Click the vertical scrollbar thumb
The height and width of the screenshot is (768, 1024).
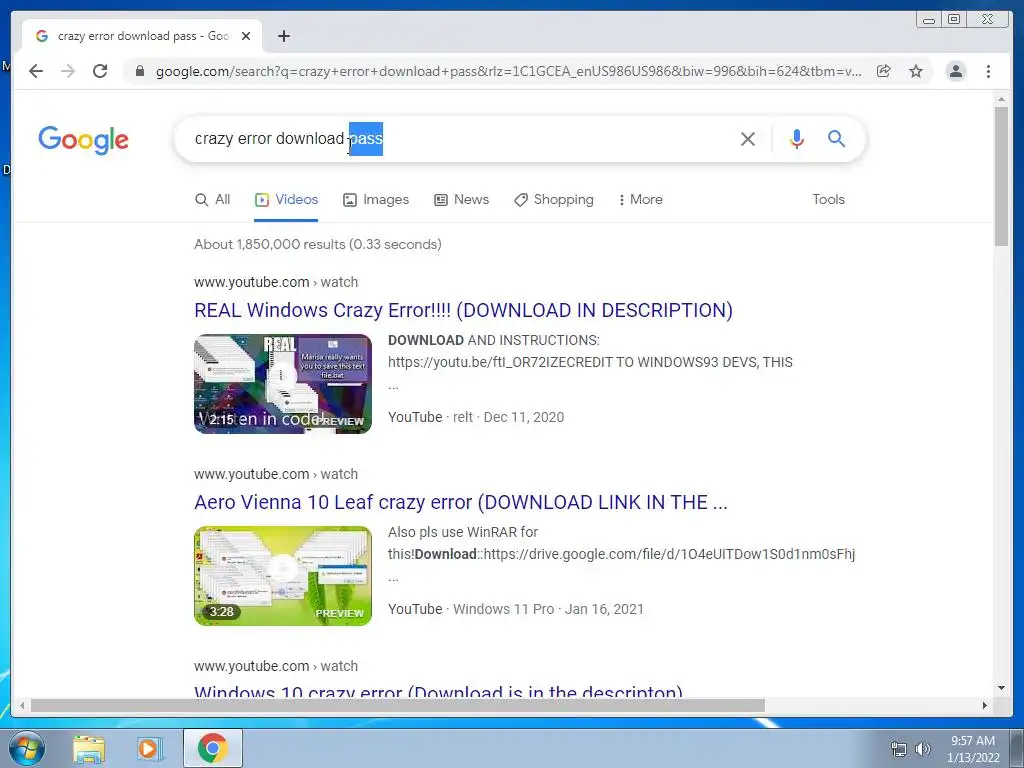point(1002,176)
